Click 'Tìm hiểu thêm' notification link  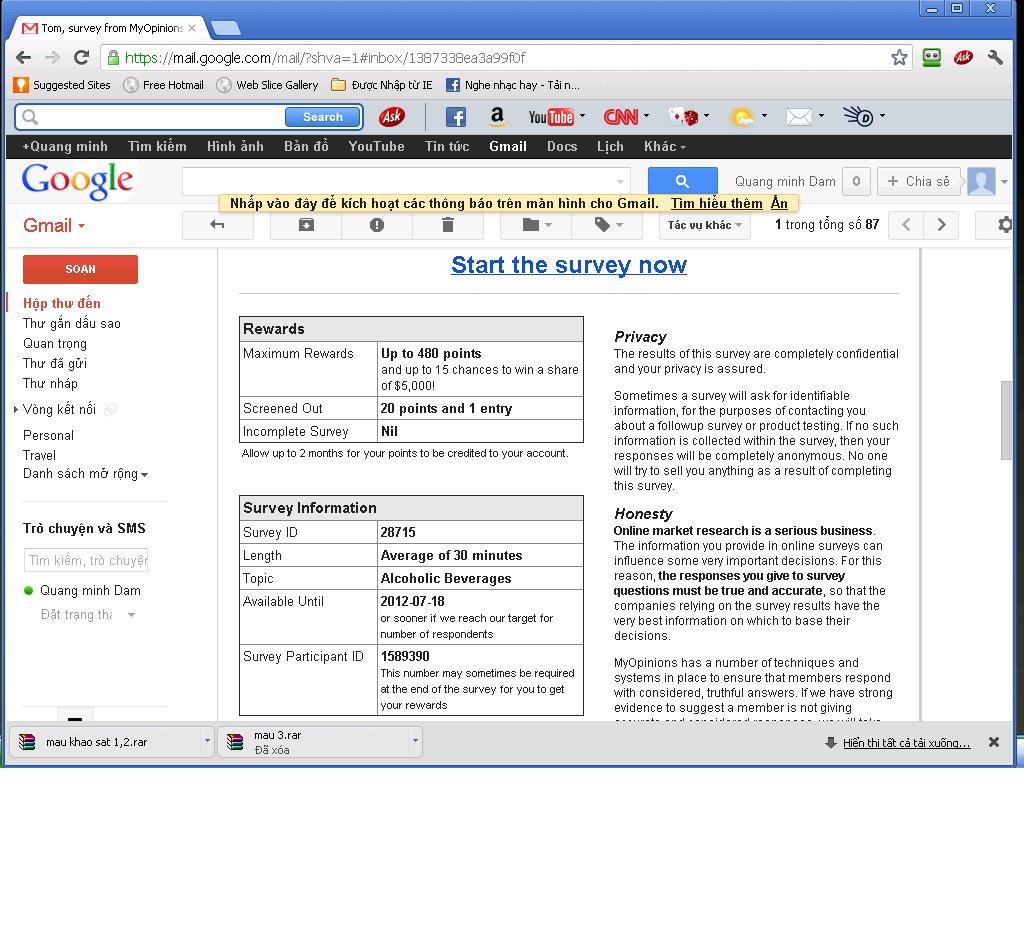tap(716, 203)
